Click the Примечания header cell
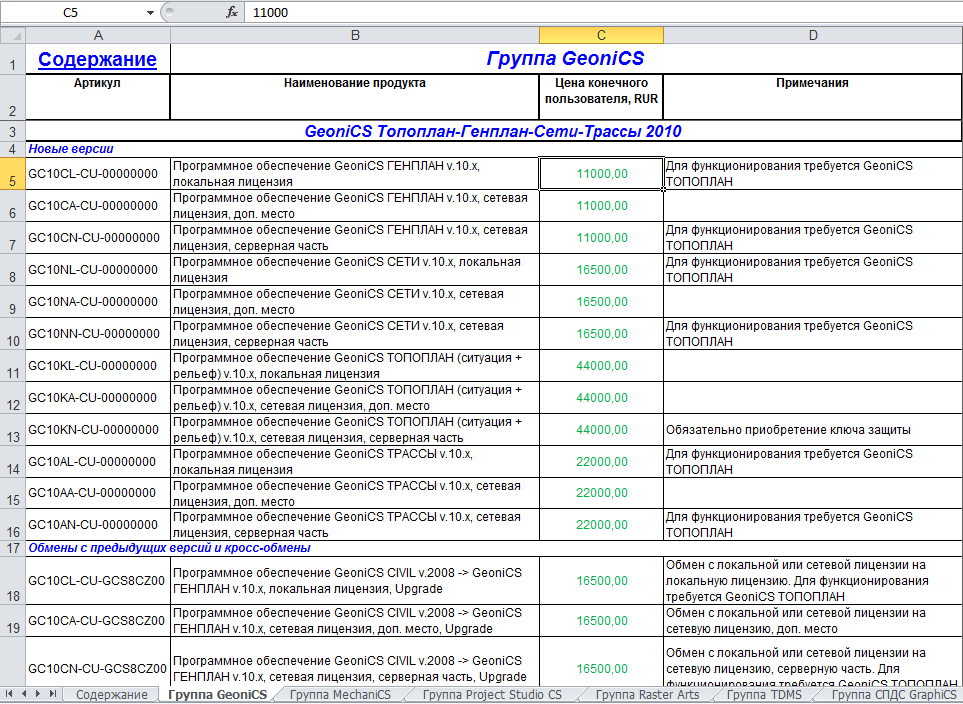Image resolution: width=963 pixels, height=704 pixels. tap(813, 97)
